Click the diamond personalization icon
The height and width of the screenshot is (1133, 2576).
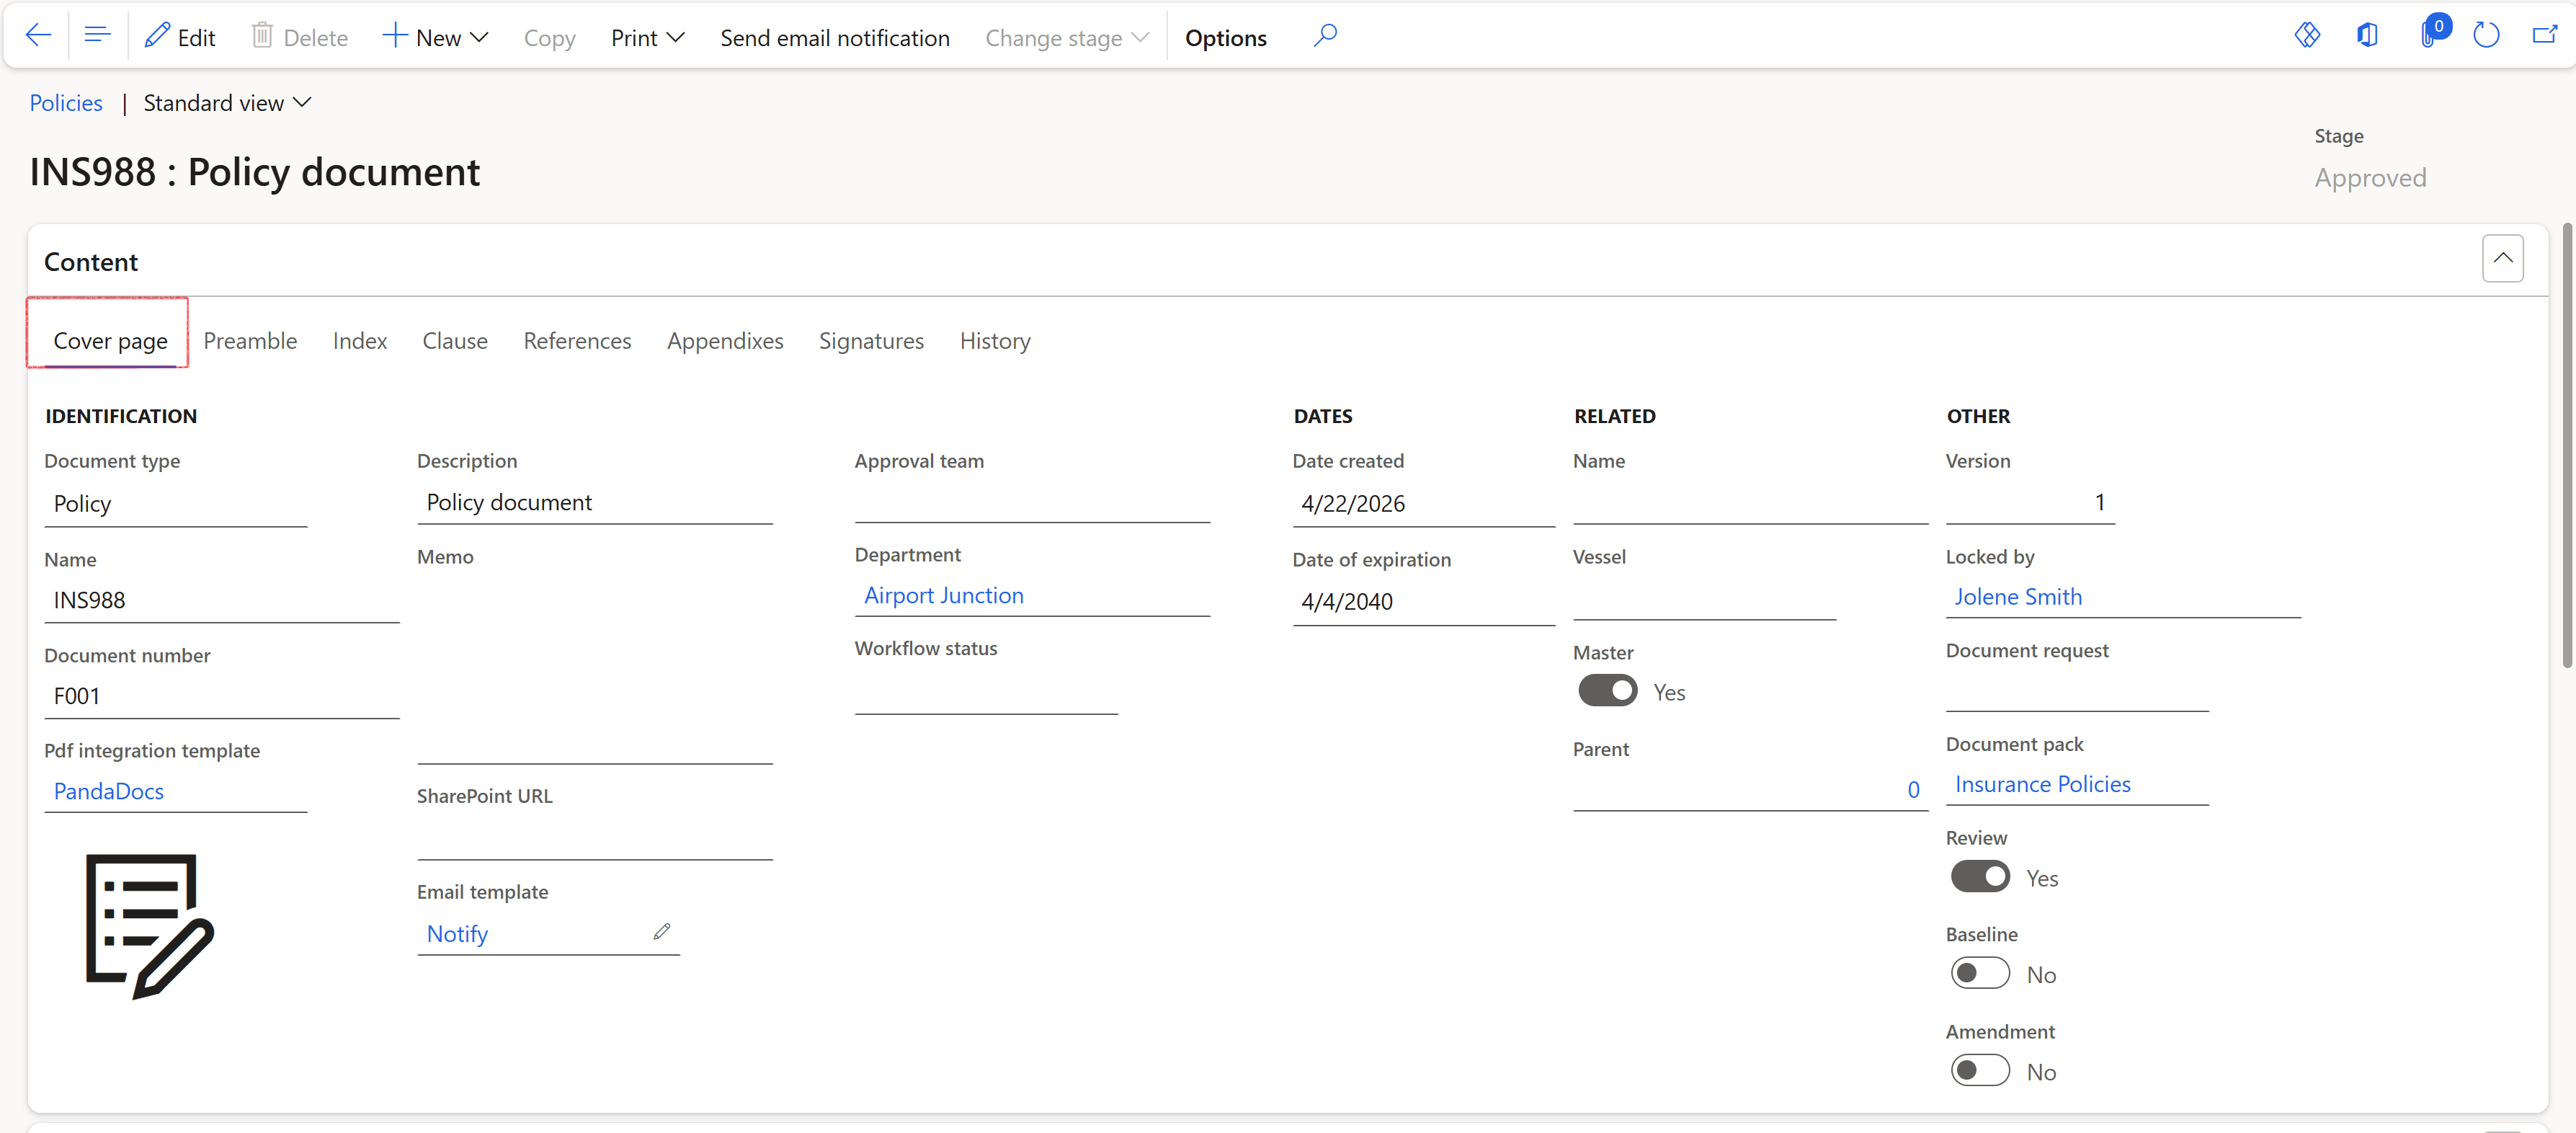click(x=2307, y=36)
